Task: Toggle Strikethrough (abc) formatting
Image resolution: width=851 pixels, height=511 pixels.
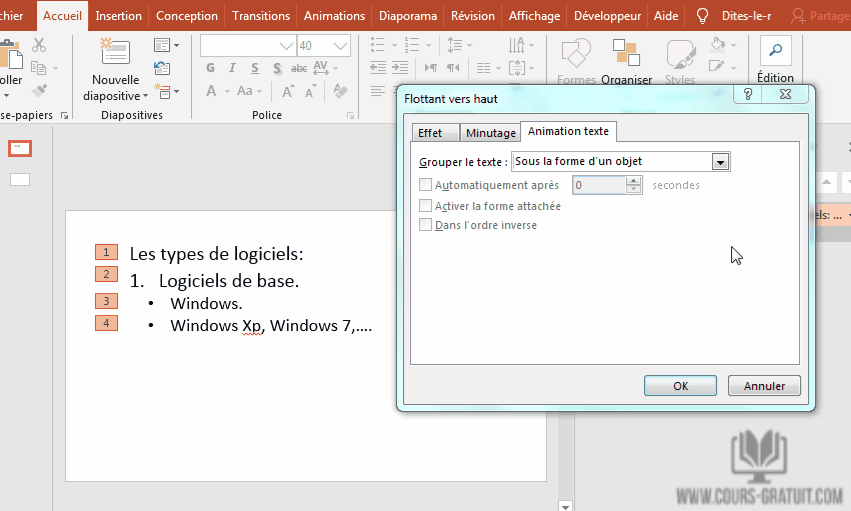Action: pos(299,68)
